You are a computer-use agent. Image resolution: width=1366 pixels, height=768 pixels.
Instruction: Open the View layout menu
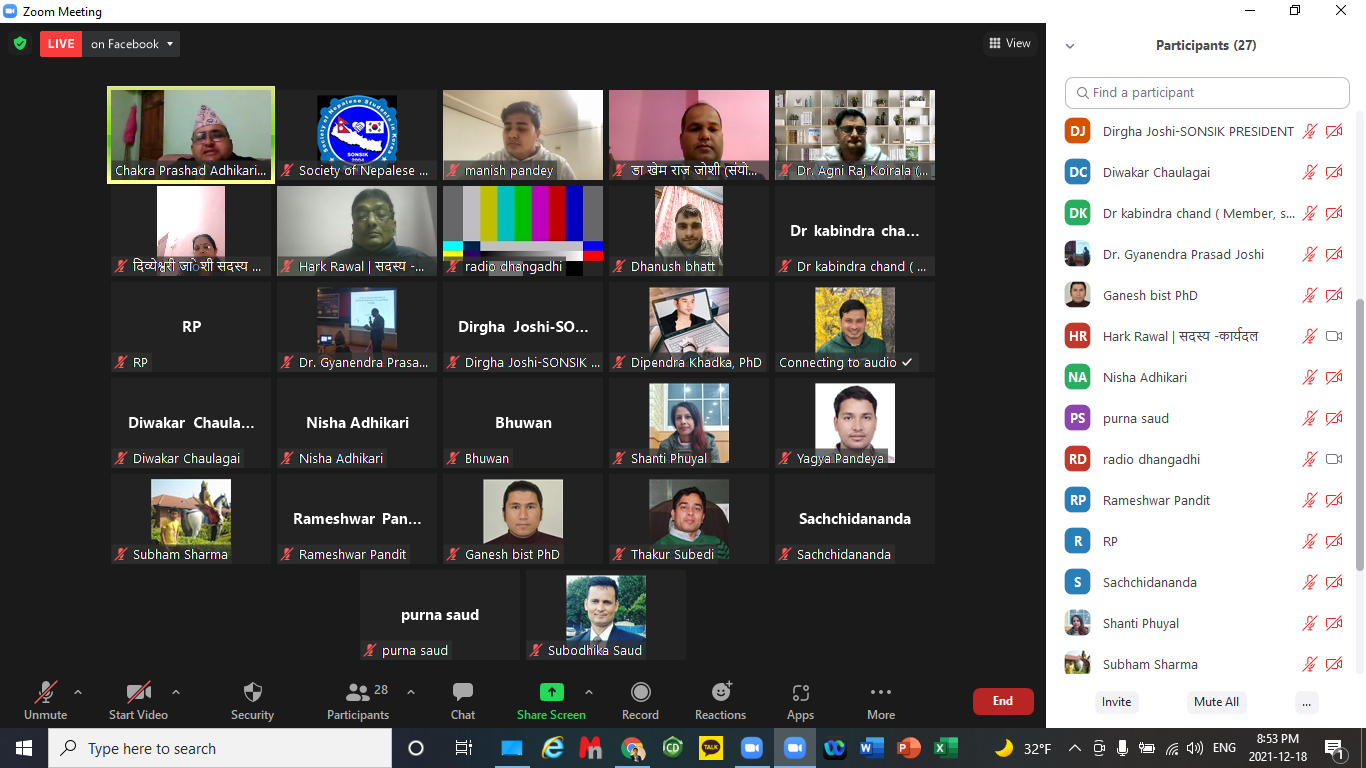tap(1009, 43)
